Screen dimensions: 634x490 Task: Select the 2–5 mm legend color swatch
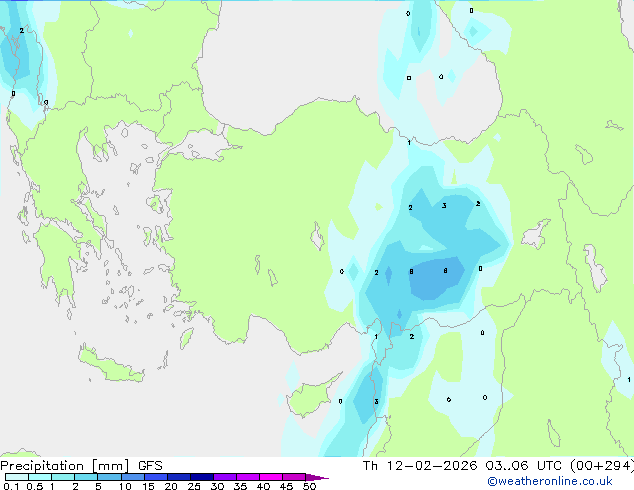point(86,477)
